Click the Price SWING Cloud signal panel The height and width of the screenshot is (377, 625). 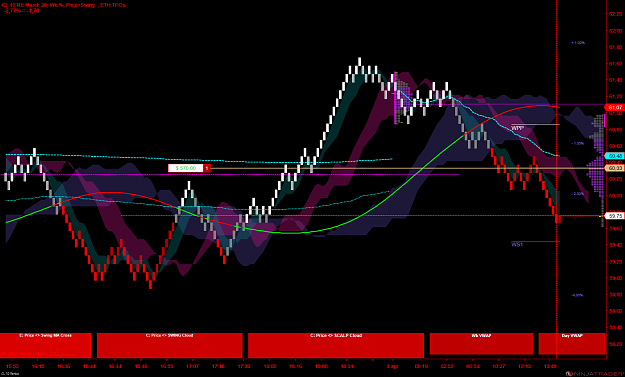point(169,345)
